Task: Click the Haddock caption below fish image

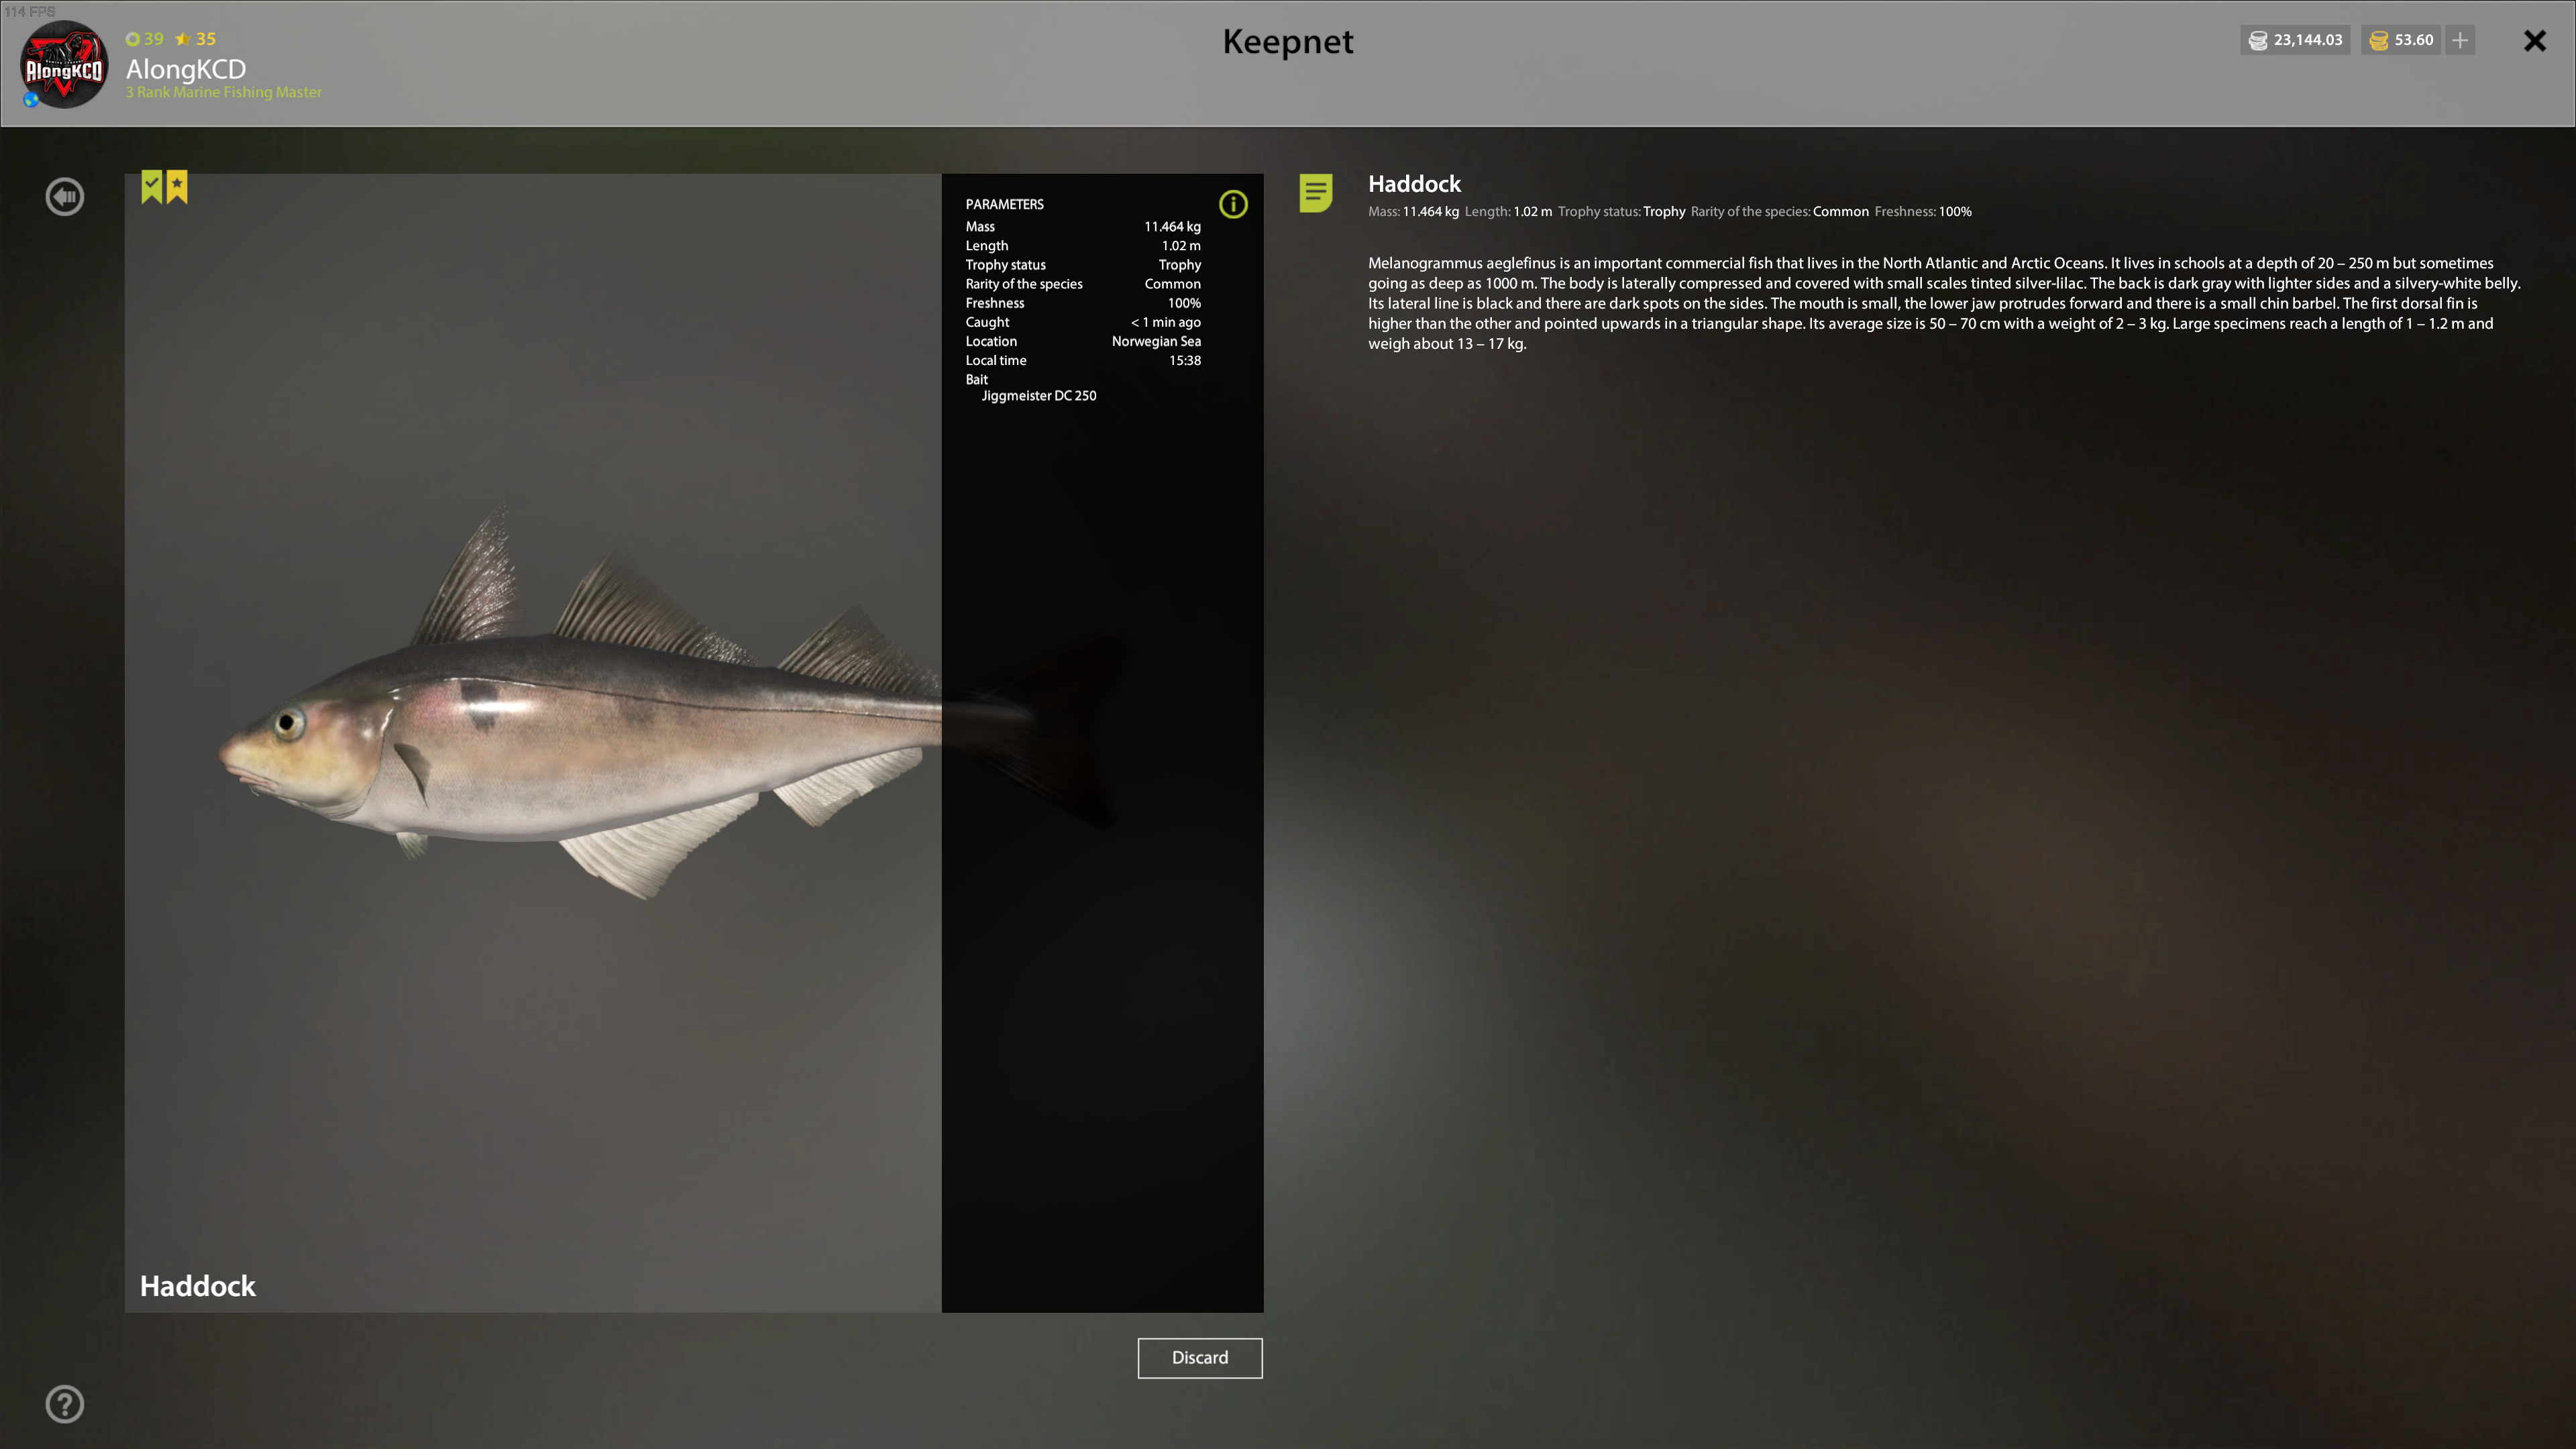Action: click(198, 1286)
